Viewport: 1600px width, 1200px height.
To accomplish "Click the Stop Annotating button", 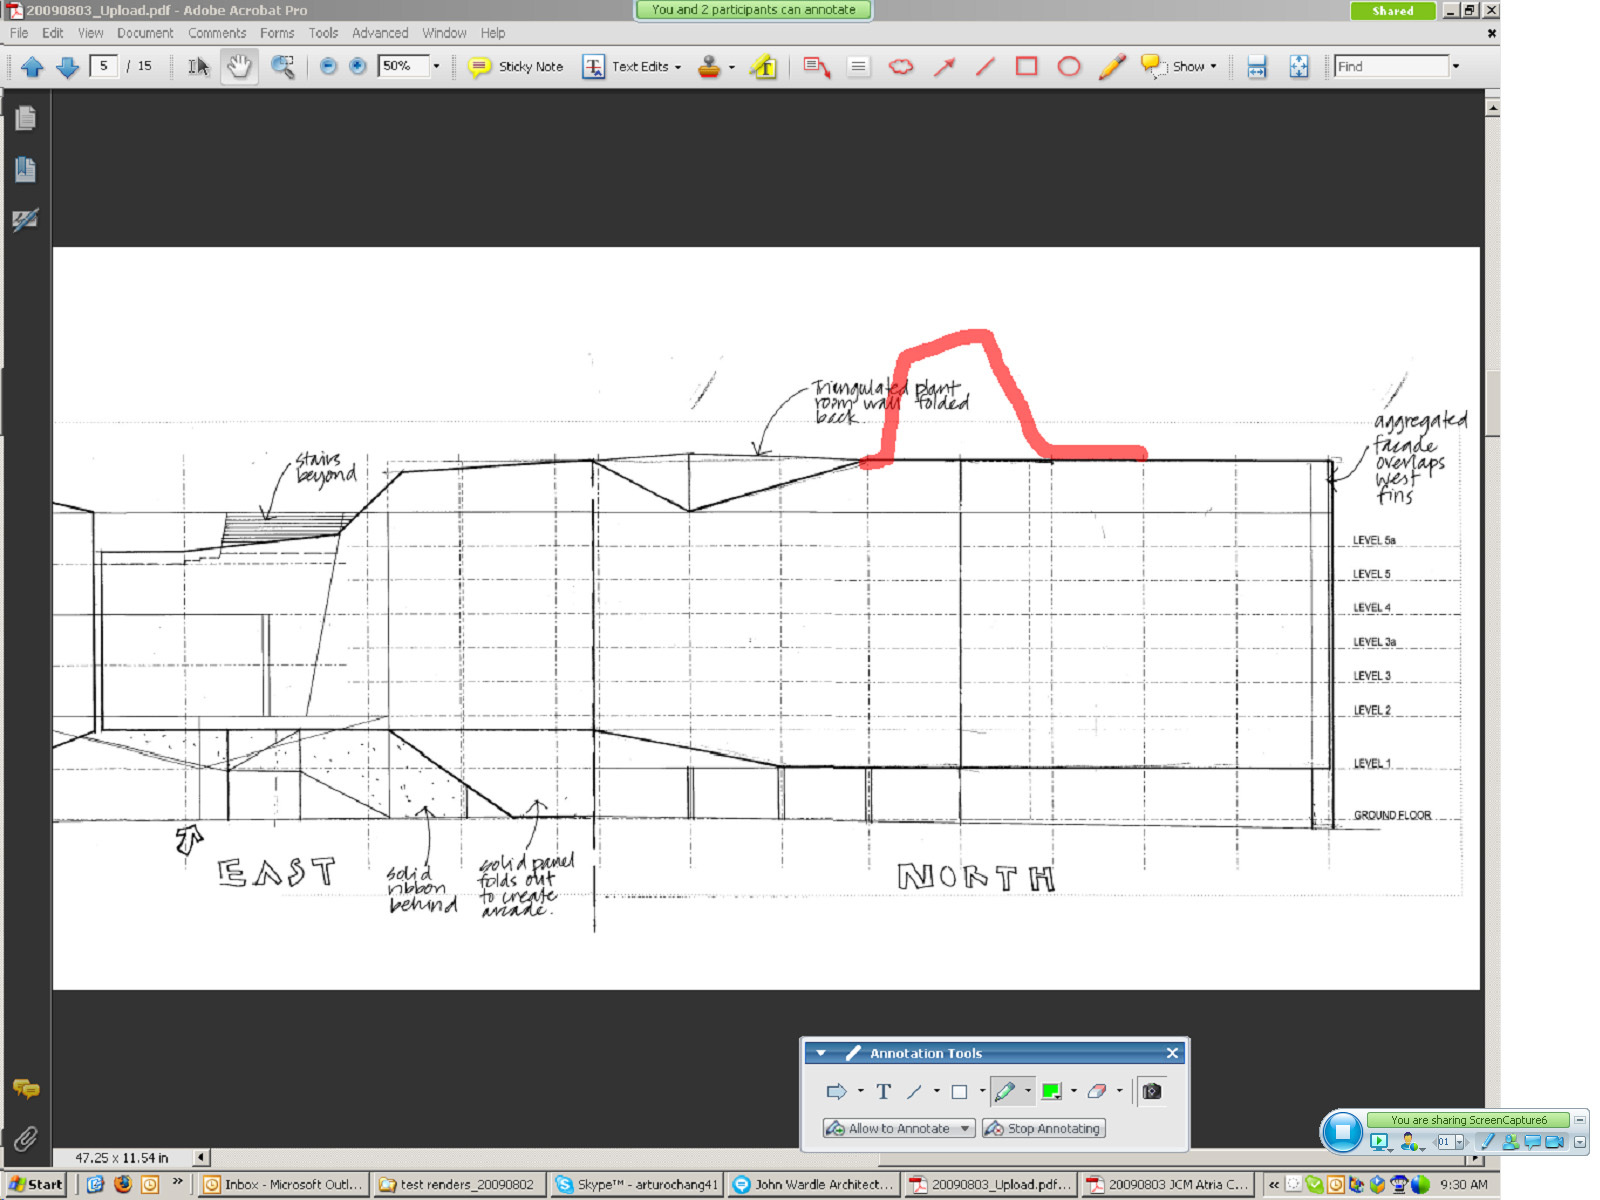I will pyautogui.click(x=1043, y=1129).
